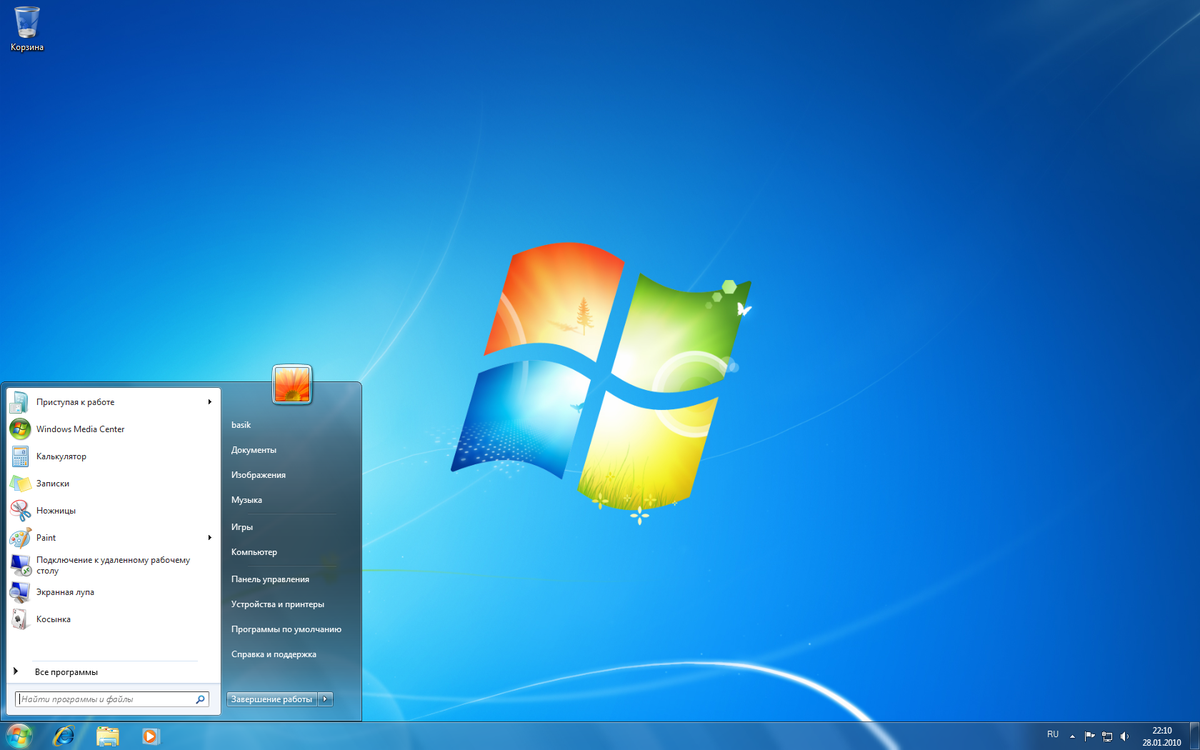Expand the Paint submenu arrow
Screen dimensions: 1200x750
[209, 537]
